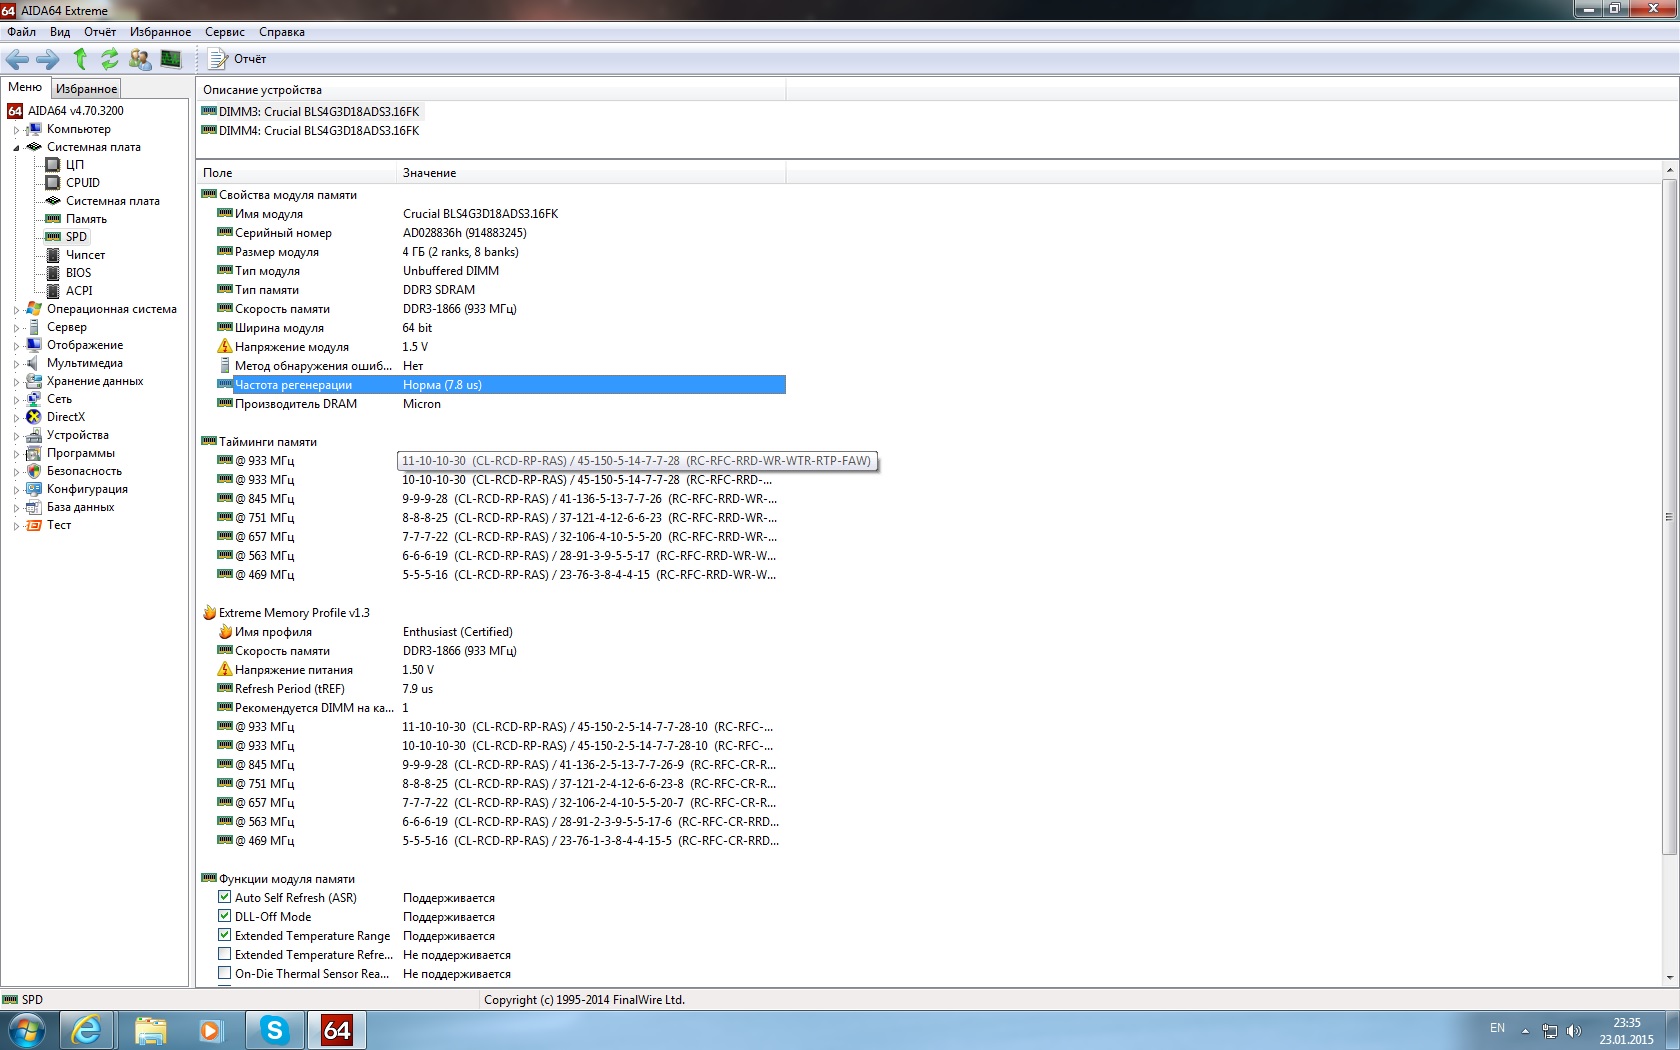The width and height of the screenshot is (1680, 1050).
Task: Open the Windows Start menu
Action: [26, 1029]
